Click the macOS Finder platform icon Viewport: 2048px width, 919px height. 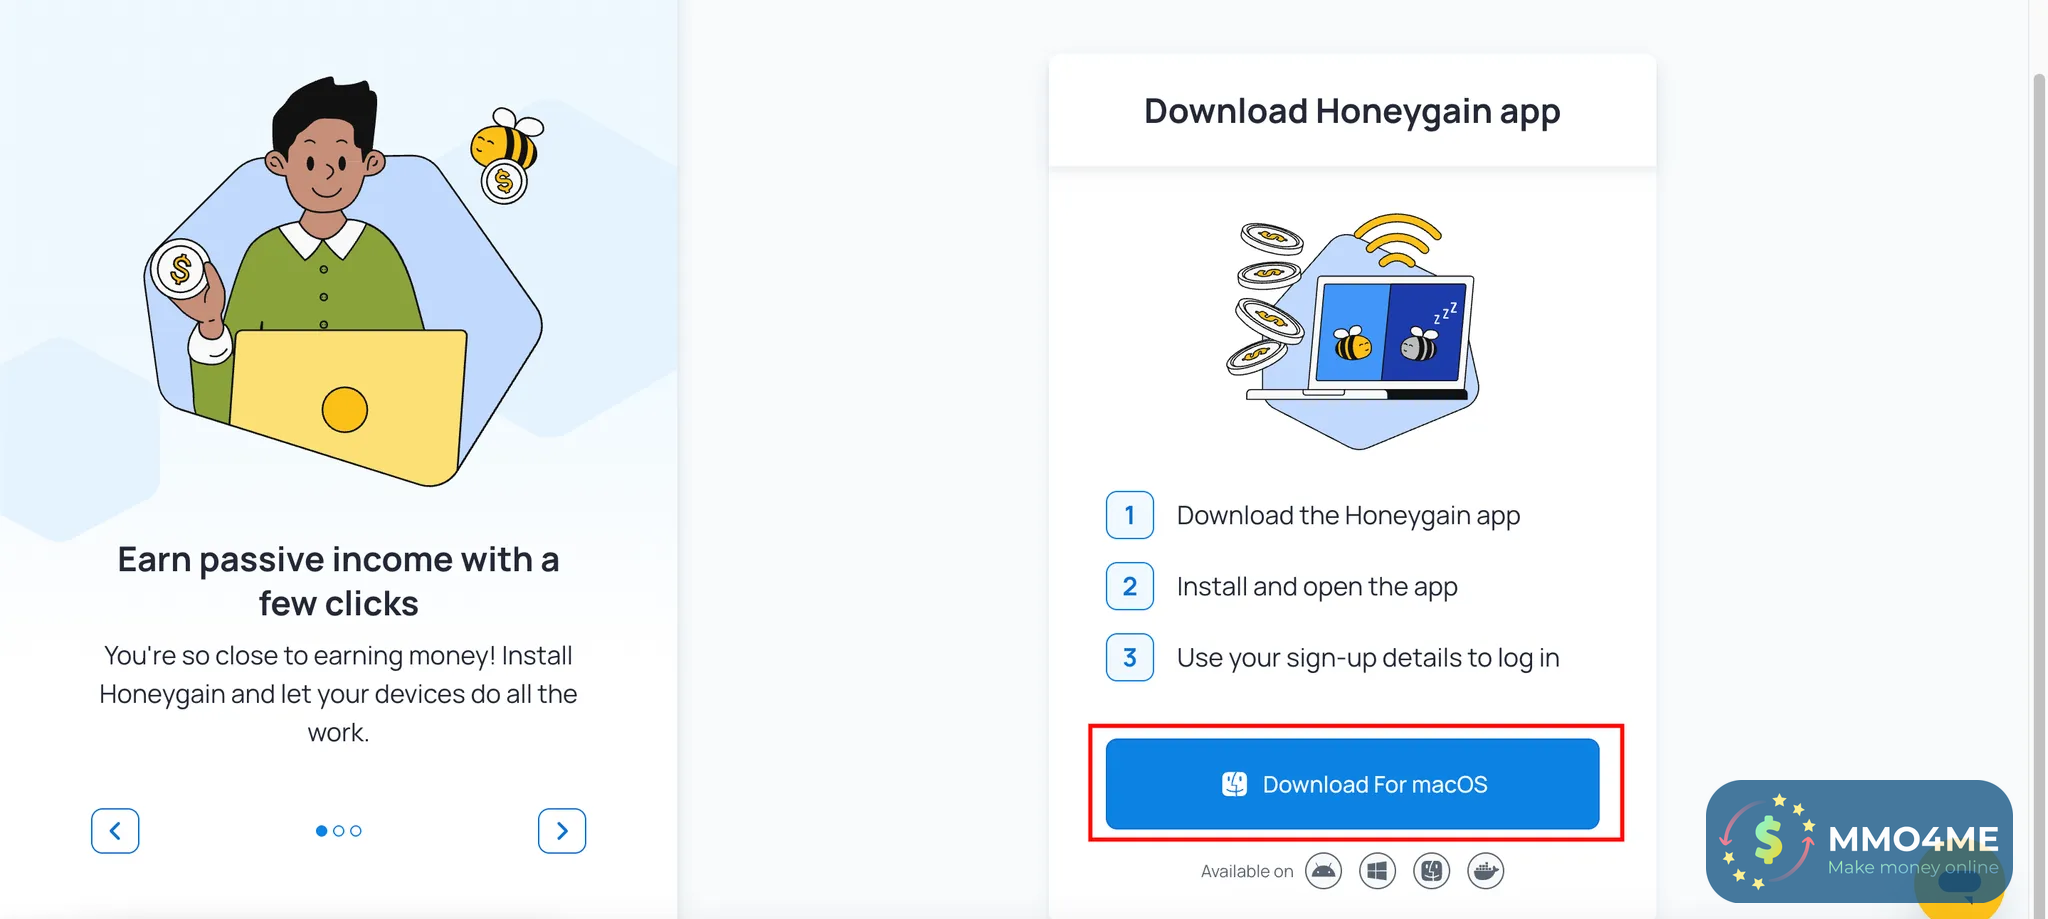(x=1432, y=871)
